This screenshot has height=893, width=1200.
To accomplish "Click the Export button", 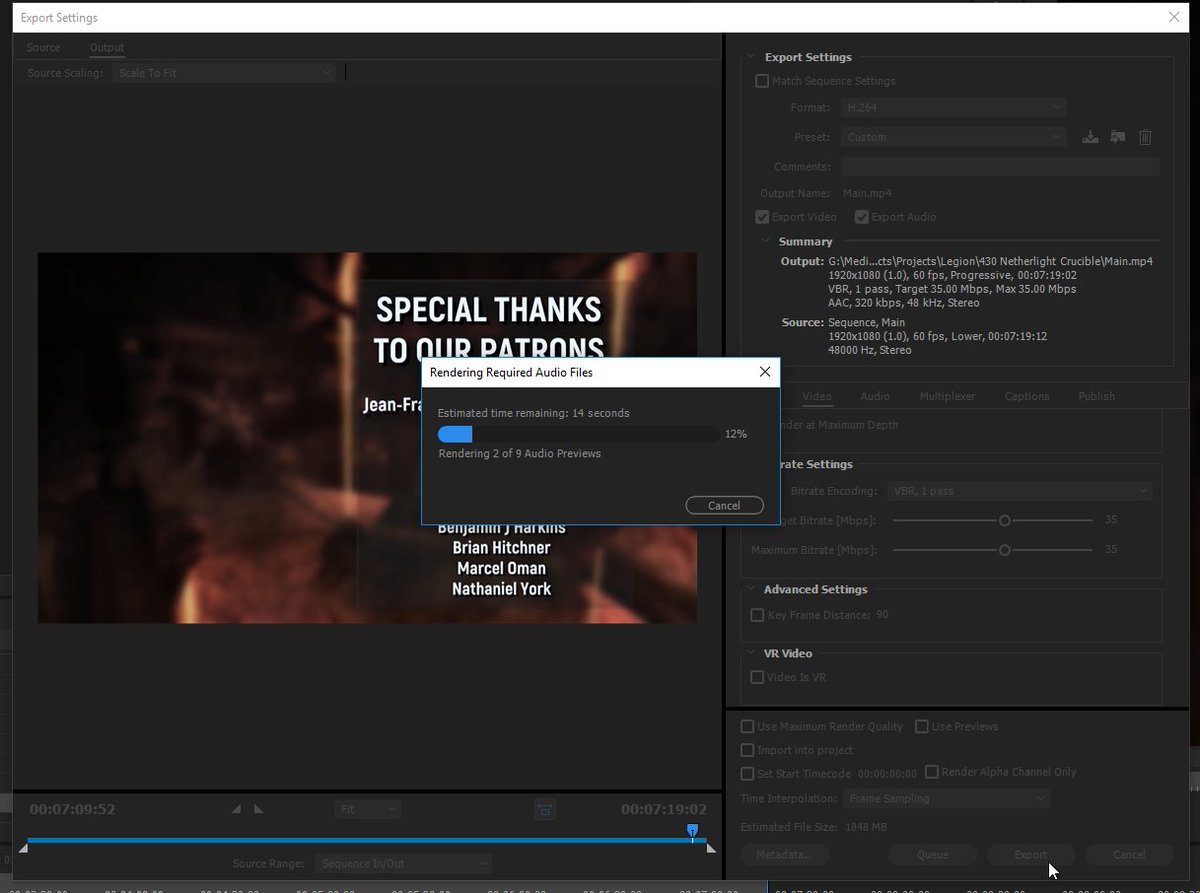I will 1031,855.
